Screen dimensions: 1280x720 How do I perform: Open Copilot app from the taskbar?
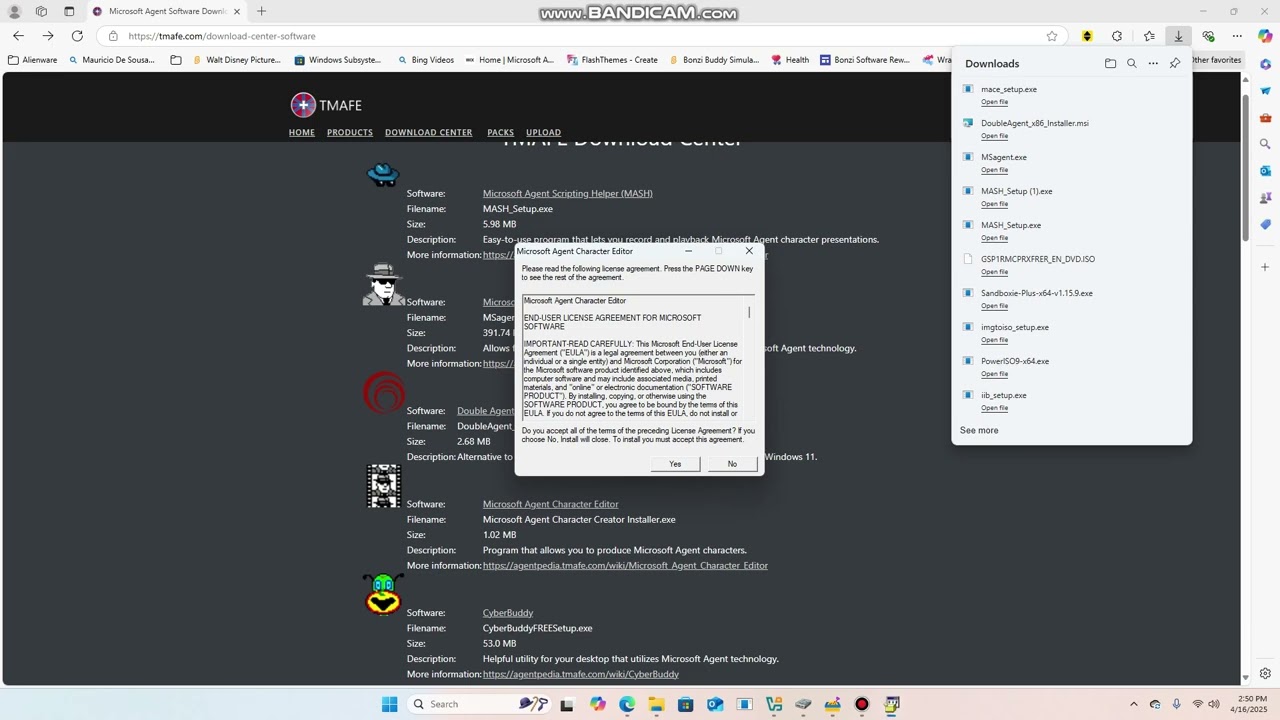pos(598,704)
